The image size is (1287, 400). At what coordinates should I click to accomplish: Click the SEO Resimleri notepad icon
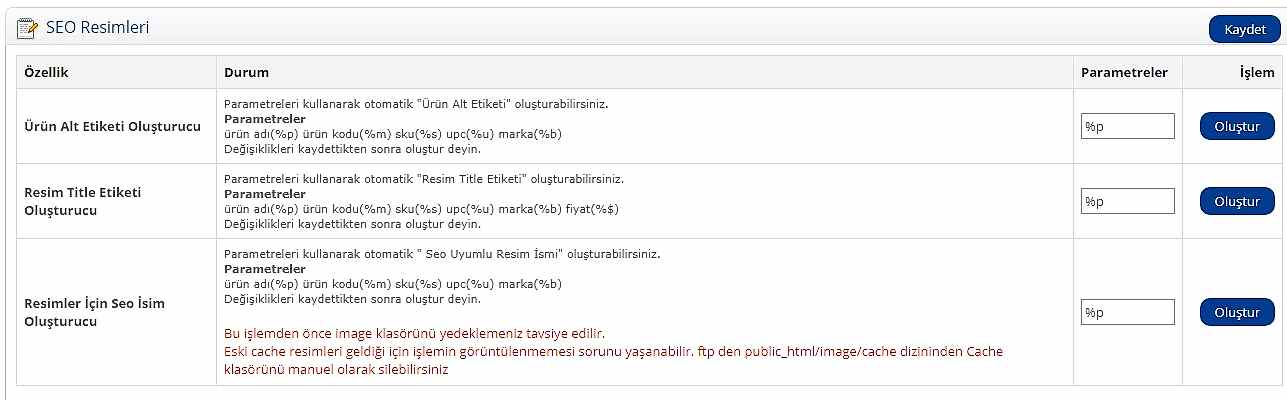(x=27, y=28)
